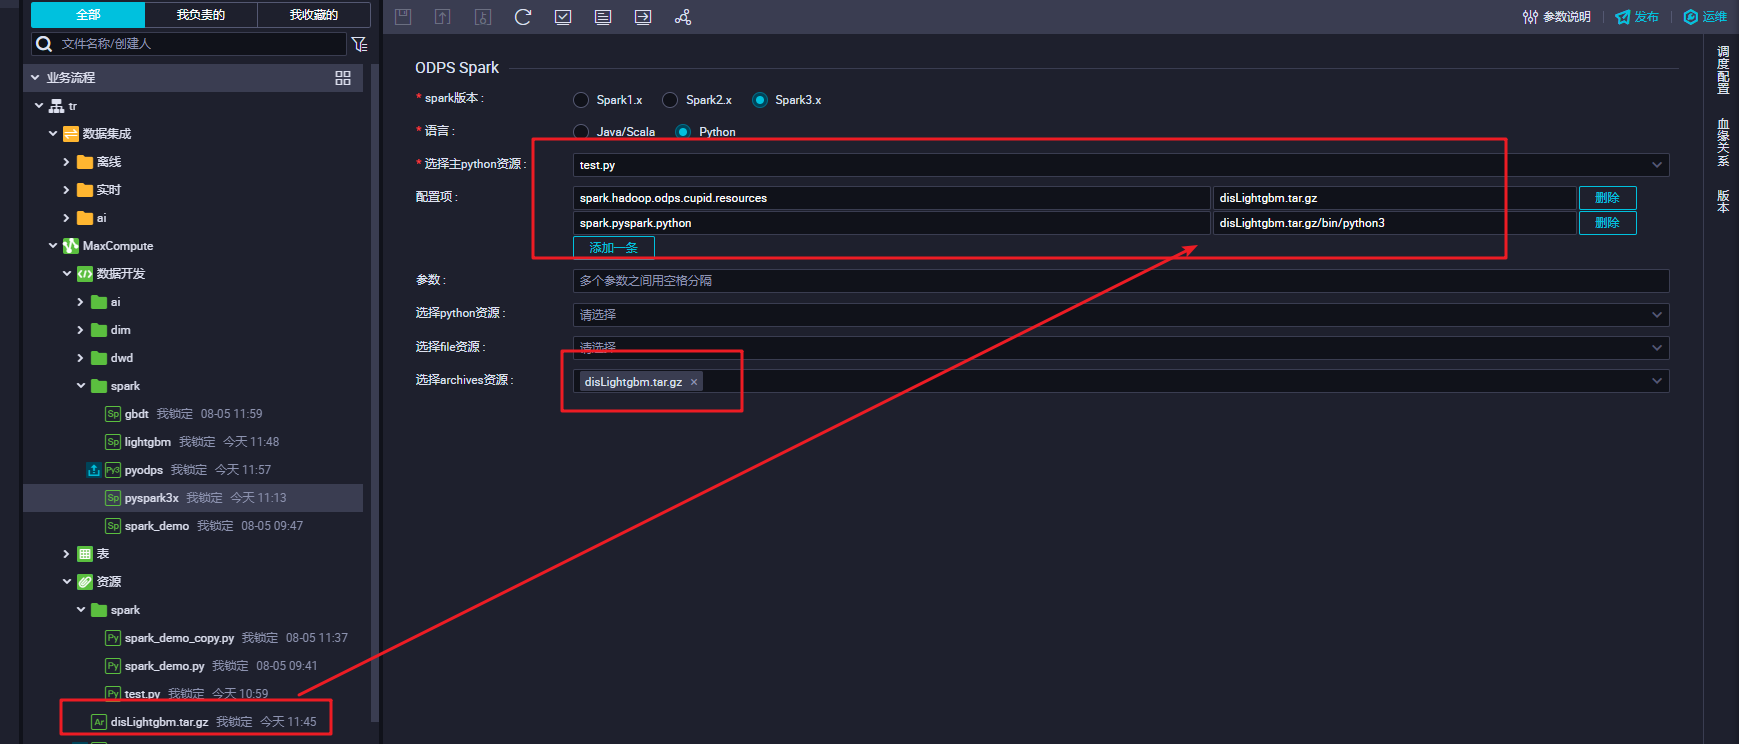Viewport: 1739px width, 744px height.
Task: Click the 表 table icon in tree
Action: (x=85, y=554)
